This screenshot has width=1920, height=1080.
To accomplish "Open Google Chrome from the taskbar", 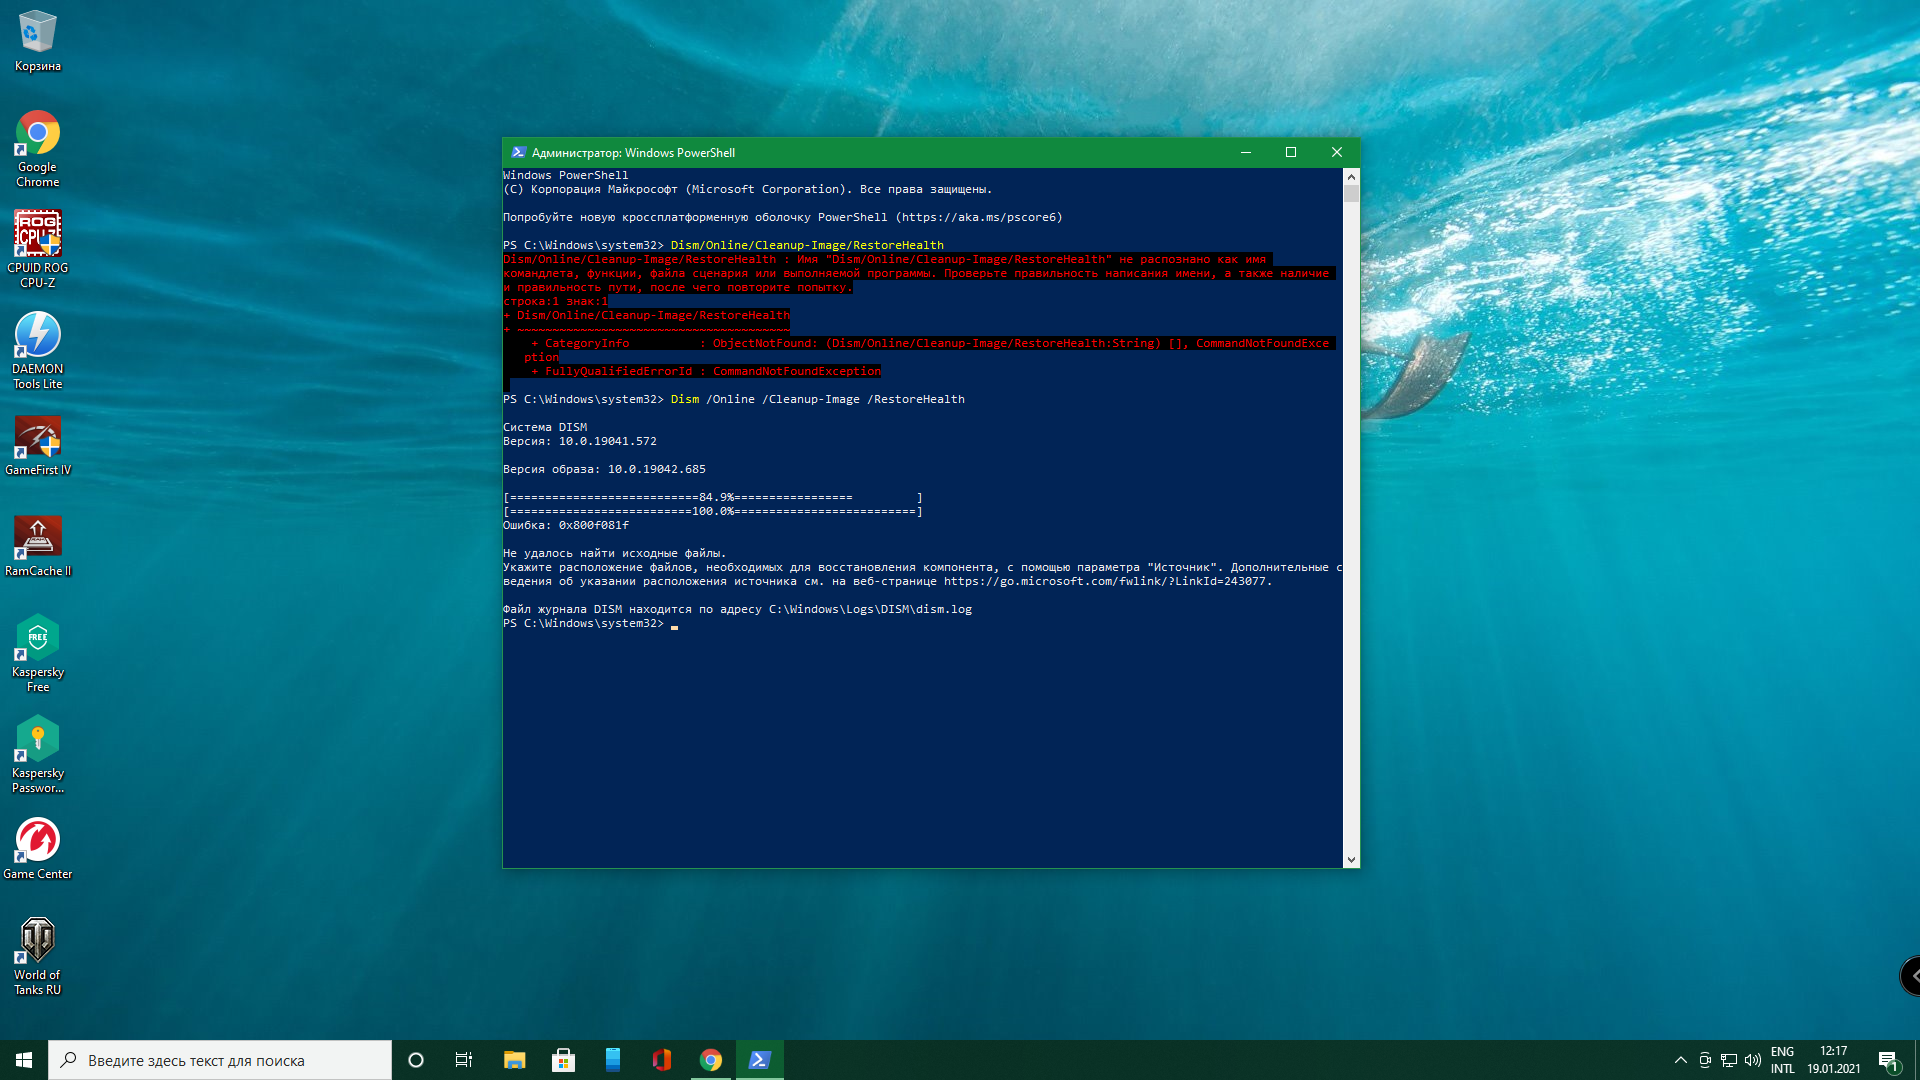I will coord(711,1060).
